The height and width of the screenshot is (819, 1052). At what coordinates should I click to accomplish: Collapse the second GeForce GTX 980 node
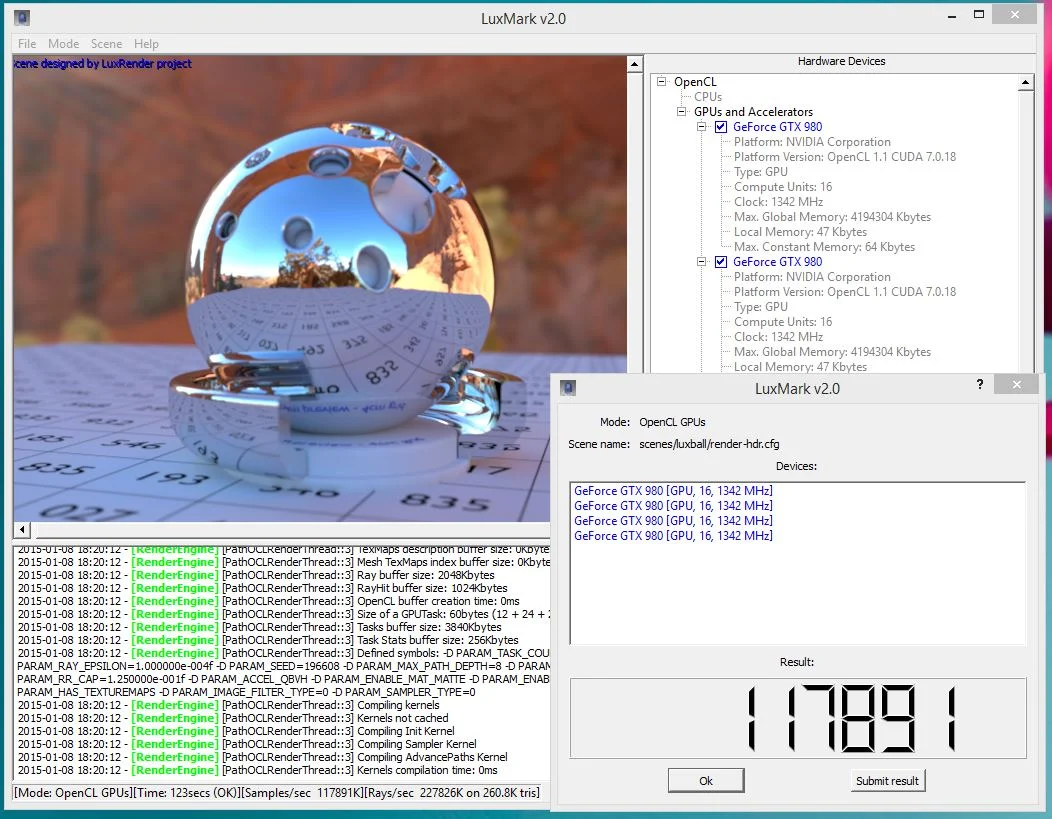pyautogui.click(x=702, y=262)
